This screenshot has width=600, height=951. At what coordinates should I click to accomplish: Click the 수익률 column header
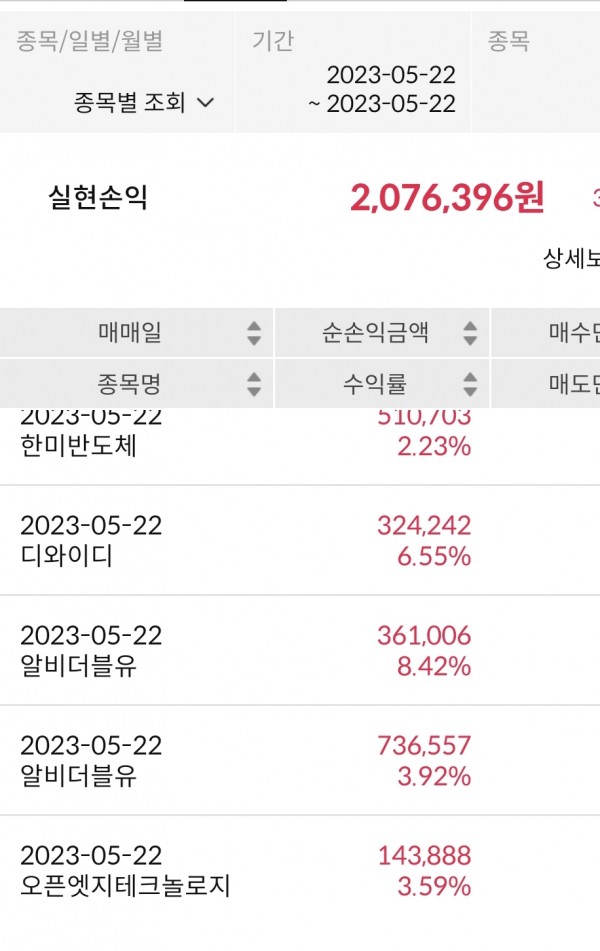[375, 383]
